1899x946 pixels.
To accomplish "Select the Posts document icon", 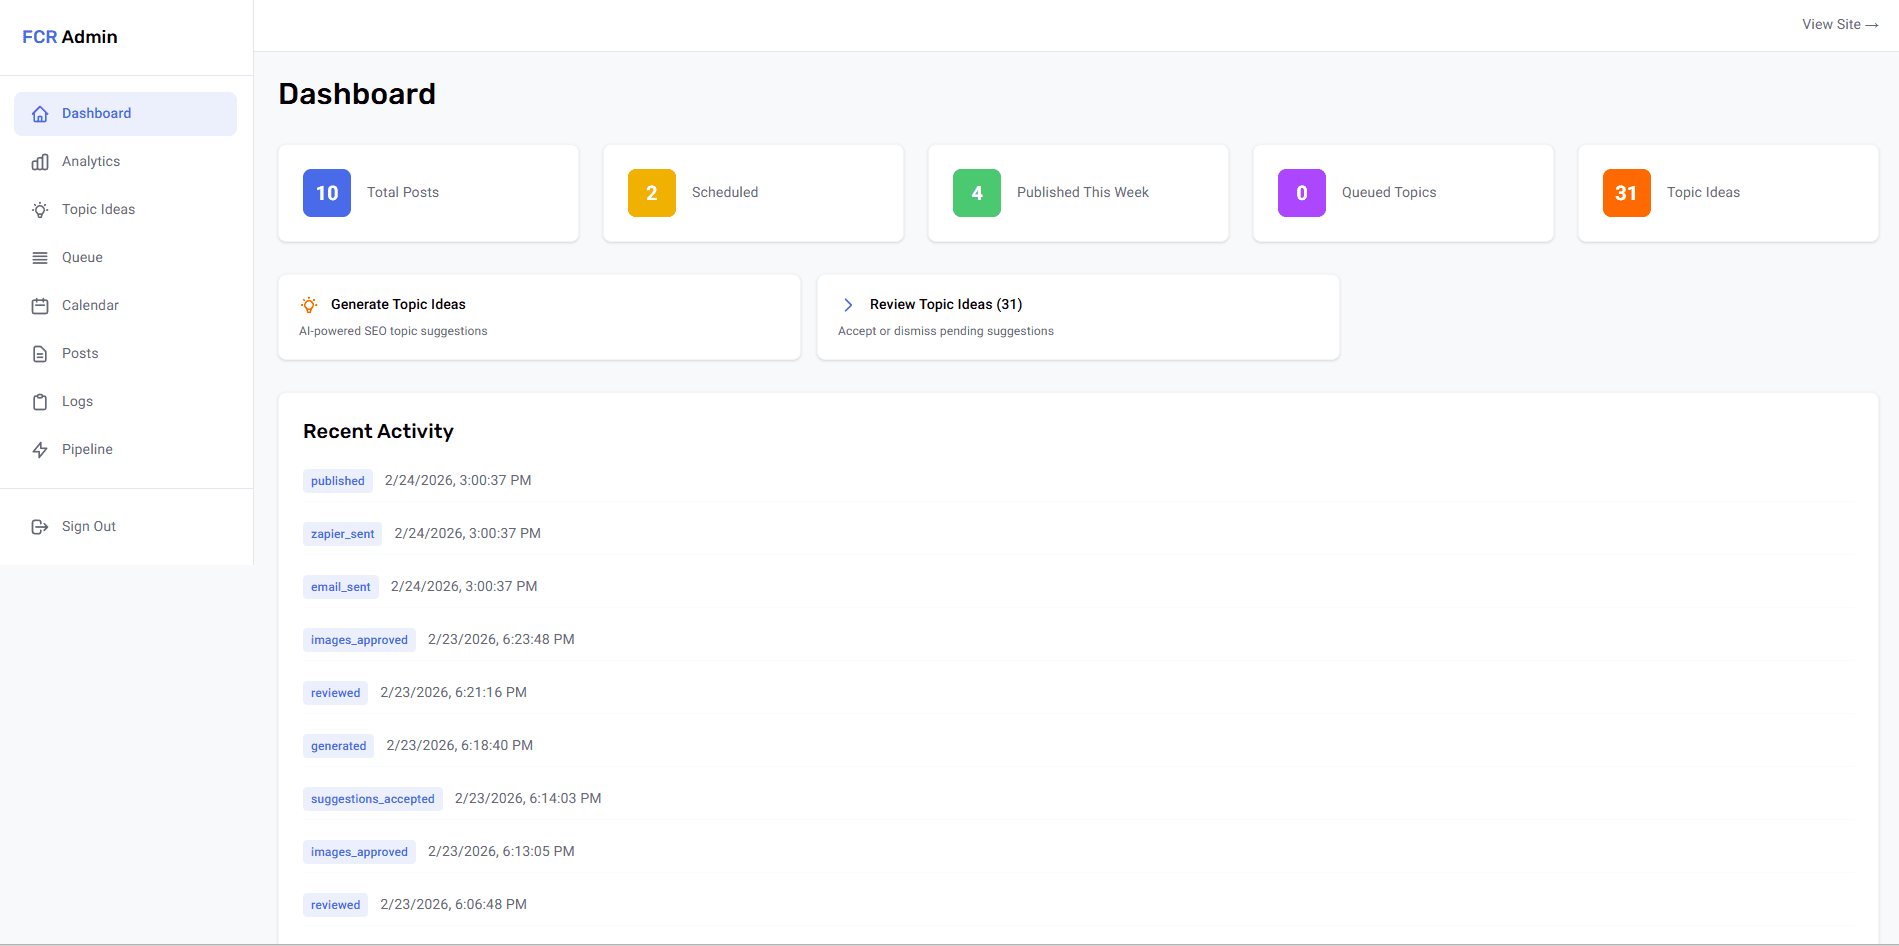I will click(x=39, y=353).
